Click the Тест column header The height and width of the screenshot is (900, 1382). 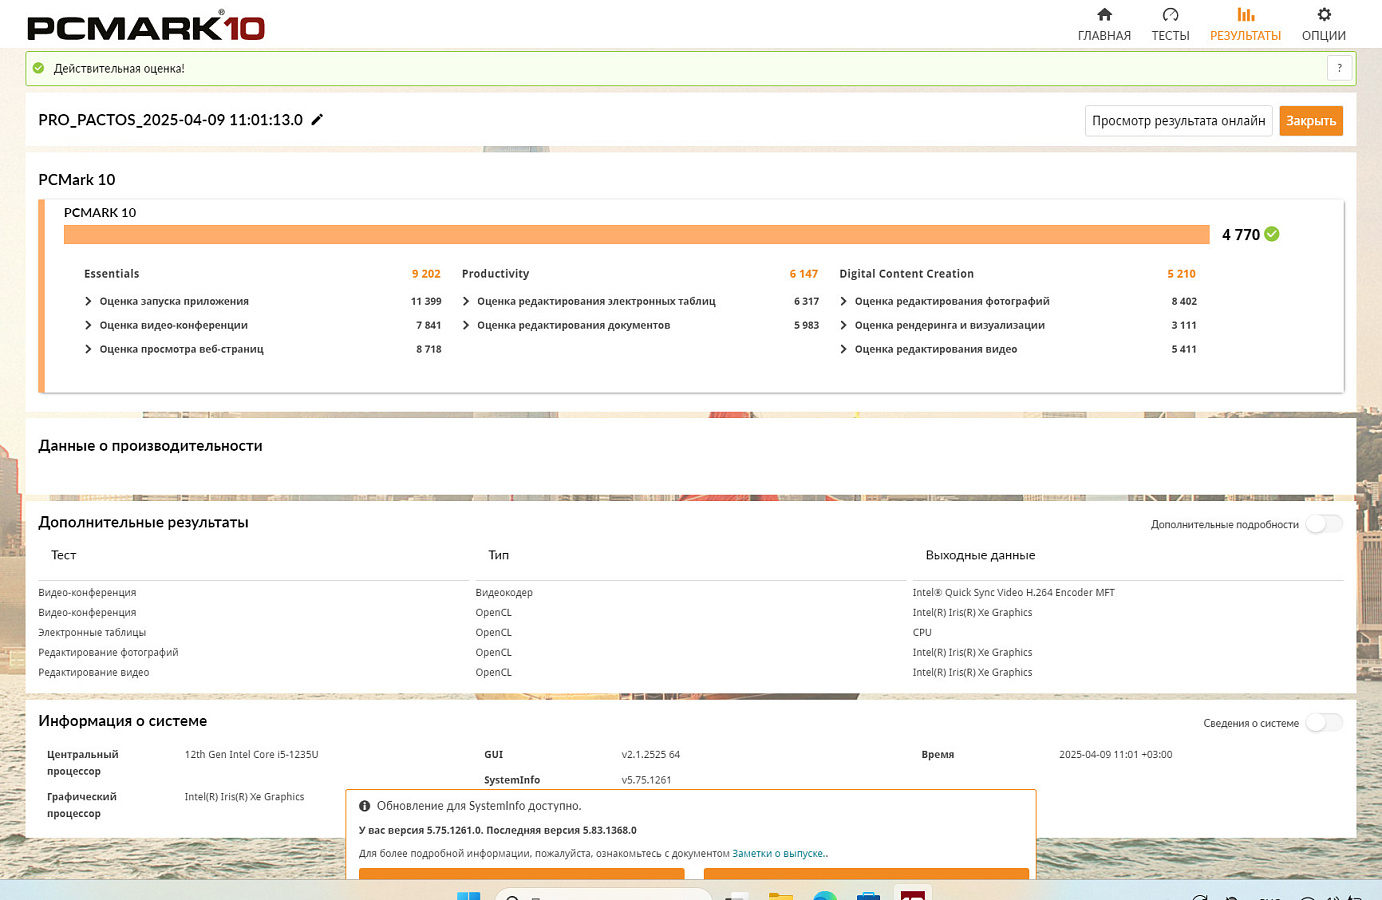pyautogui.click(x=64, y=555)
